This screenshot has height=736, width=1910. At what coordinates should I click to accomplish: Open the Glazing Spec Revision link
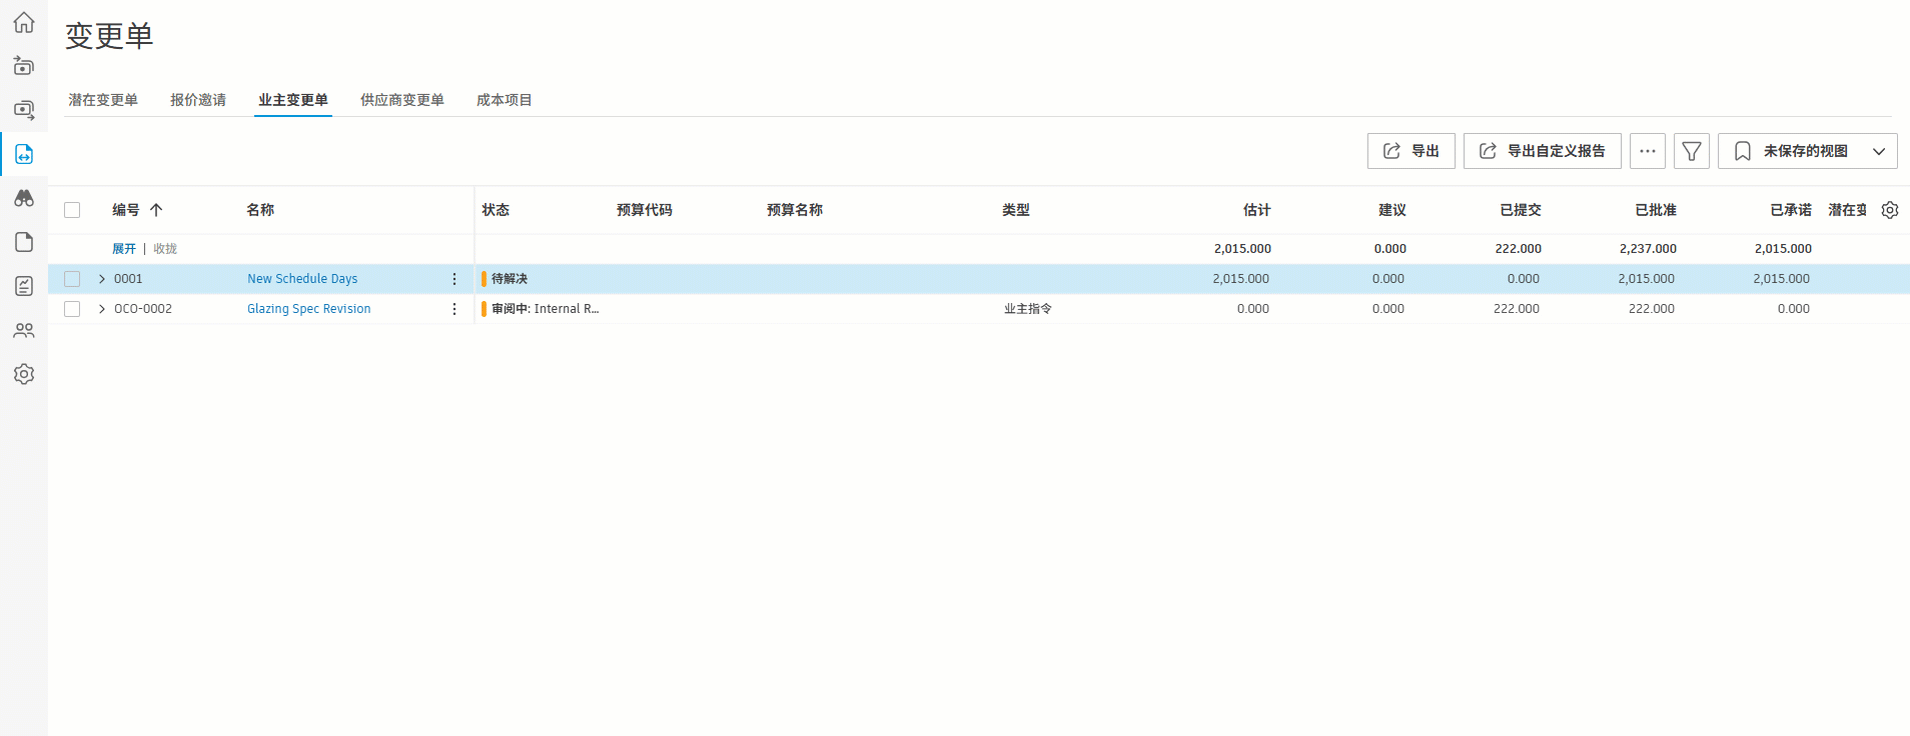click(309, 309)
